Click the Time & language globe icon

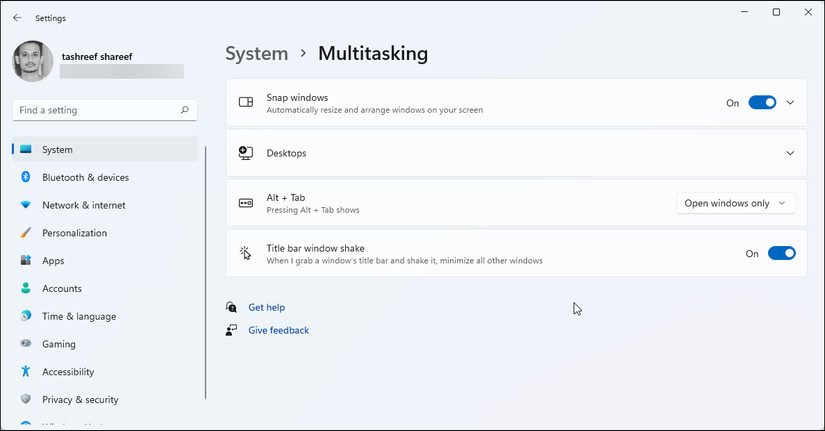[26, 316]
